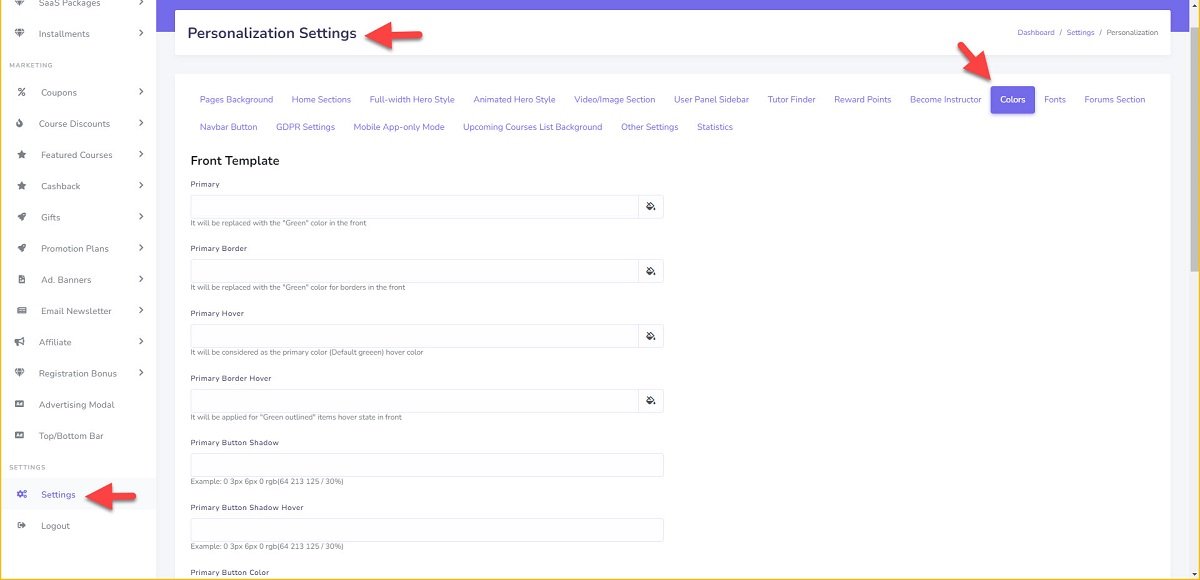Screen dimensions: 1200x580
Task: Click the Affiliate megaphone icon
Action: [21, 342]
